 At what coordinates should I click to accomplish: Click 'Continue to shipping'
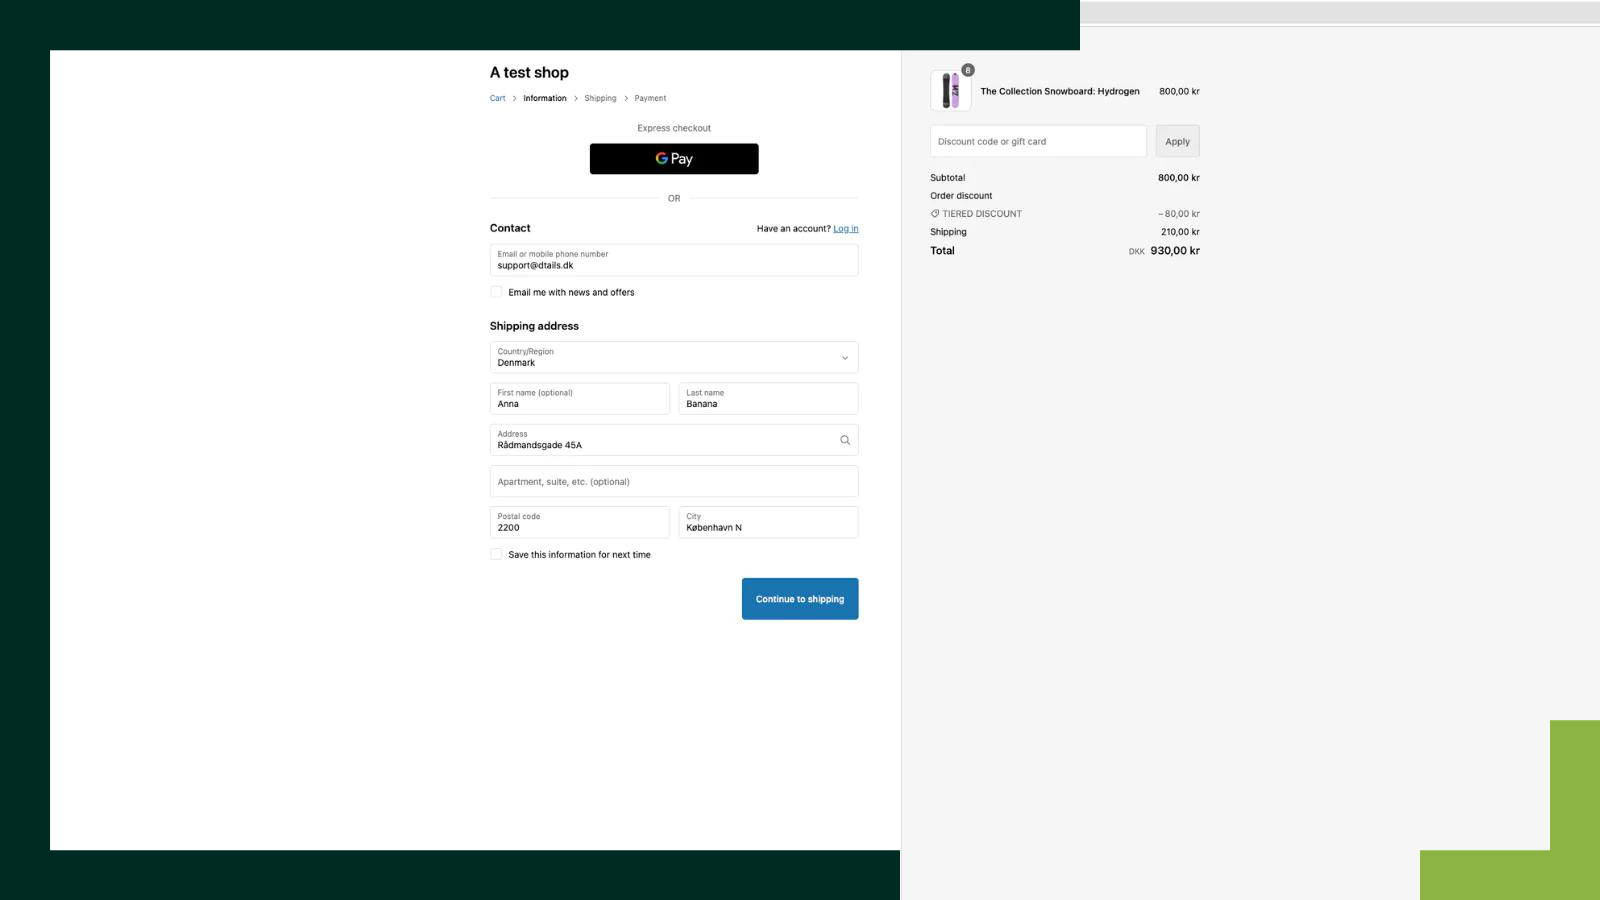799,598
